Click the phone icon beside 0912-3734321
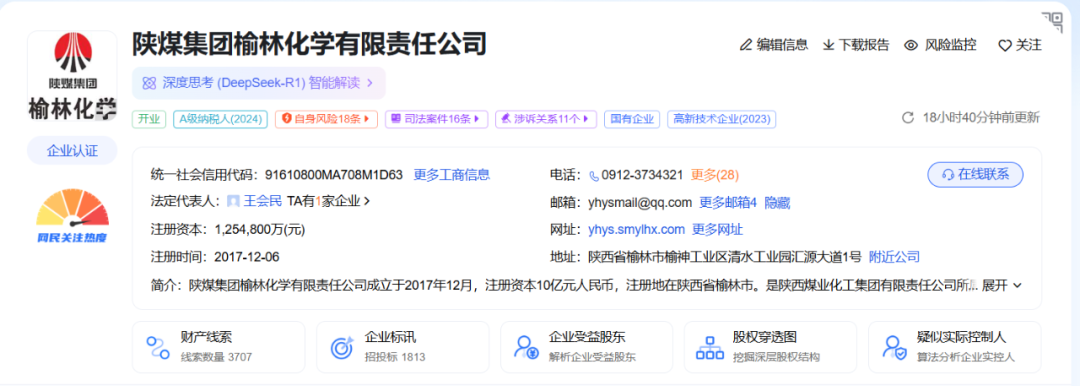1080x386 pixels. (x=594, y=175)
